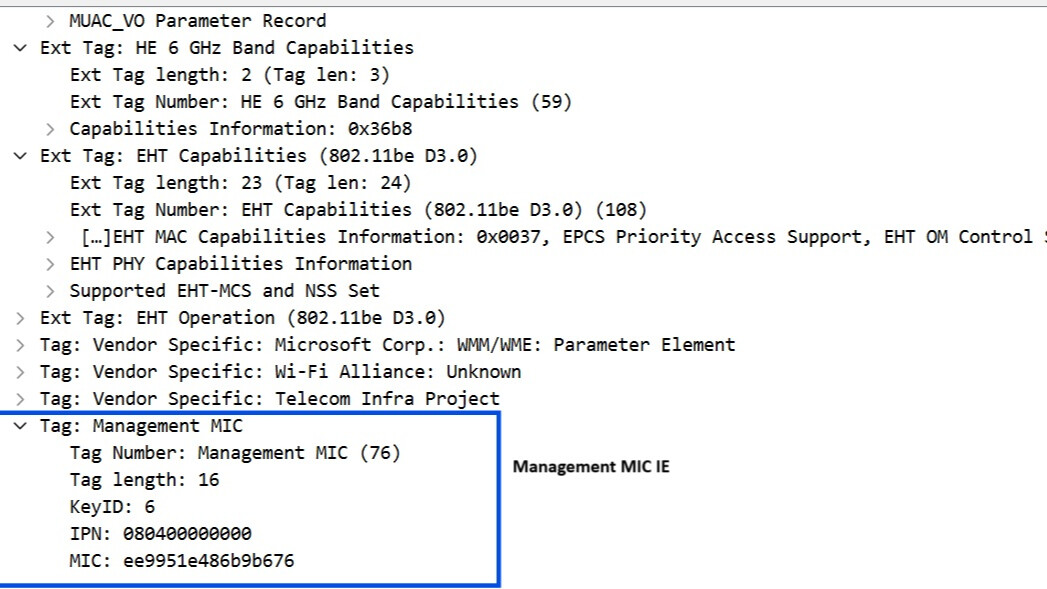Expand the Microsoft Corp. WMM/WME vendor tag
Screen dimensions: 1047x589
[x=20, y=345]
